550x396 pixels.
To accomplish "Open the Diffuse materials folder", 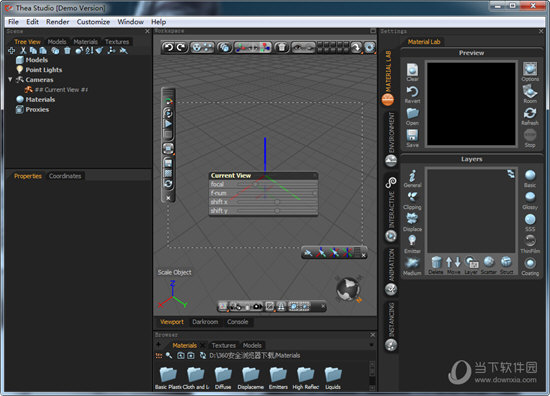I will tap(223, 378).
